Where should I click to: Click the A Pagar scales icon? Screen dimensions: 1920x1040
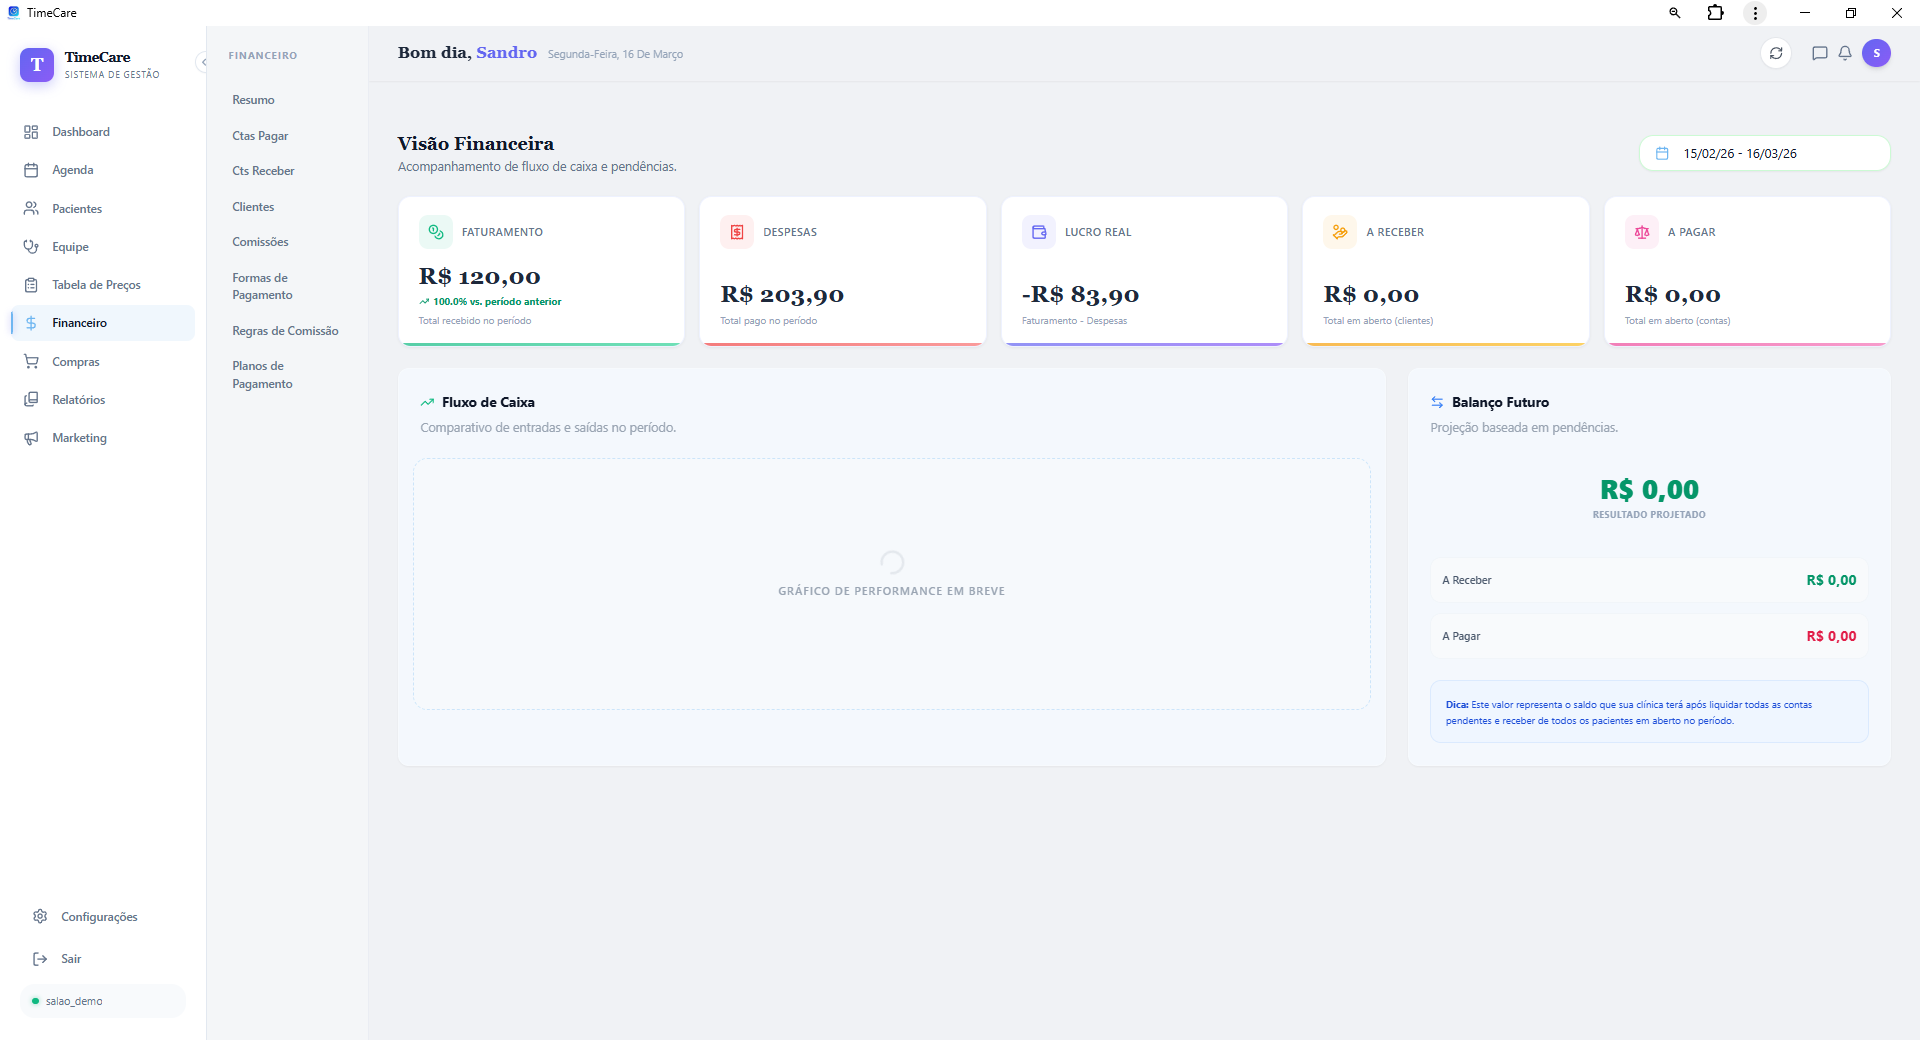point(1642,232)
